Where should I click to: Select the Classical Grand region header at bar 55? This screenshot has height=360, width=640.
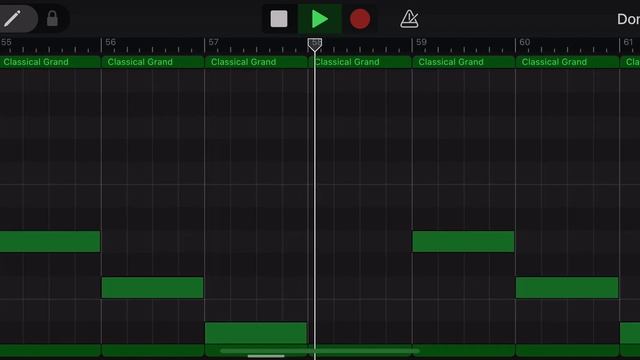[50, 62]
